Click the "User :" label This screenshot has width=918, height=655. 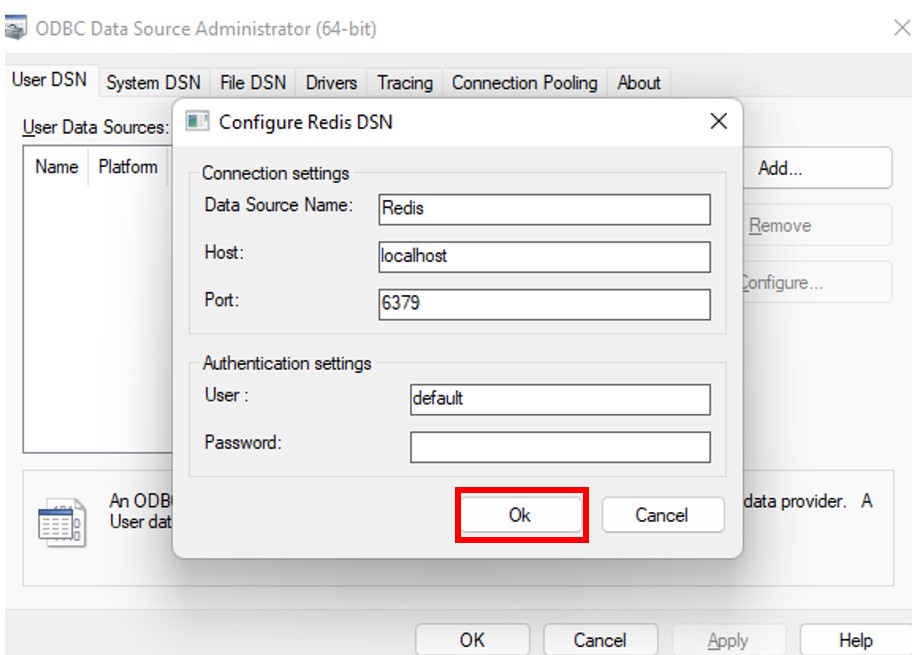point(227,395)
